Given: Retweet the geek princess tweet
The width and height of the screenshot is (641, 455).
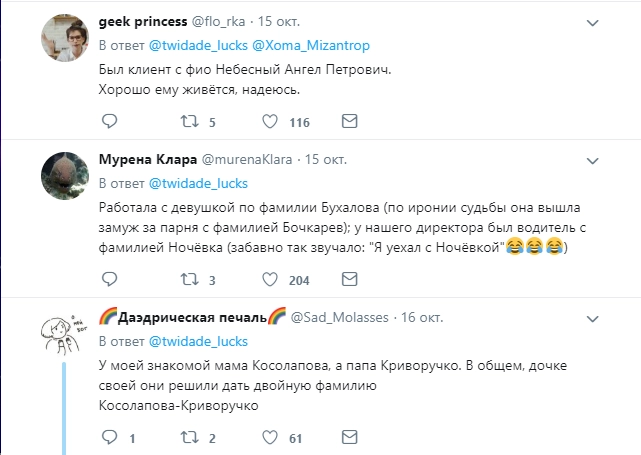Looking at the screenshot, I should (x=188, y=122).
